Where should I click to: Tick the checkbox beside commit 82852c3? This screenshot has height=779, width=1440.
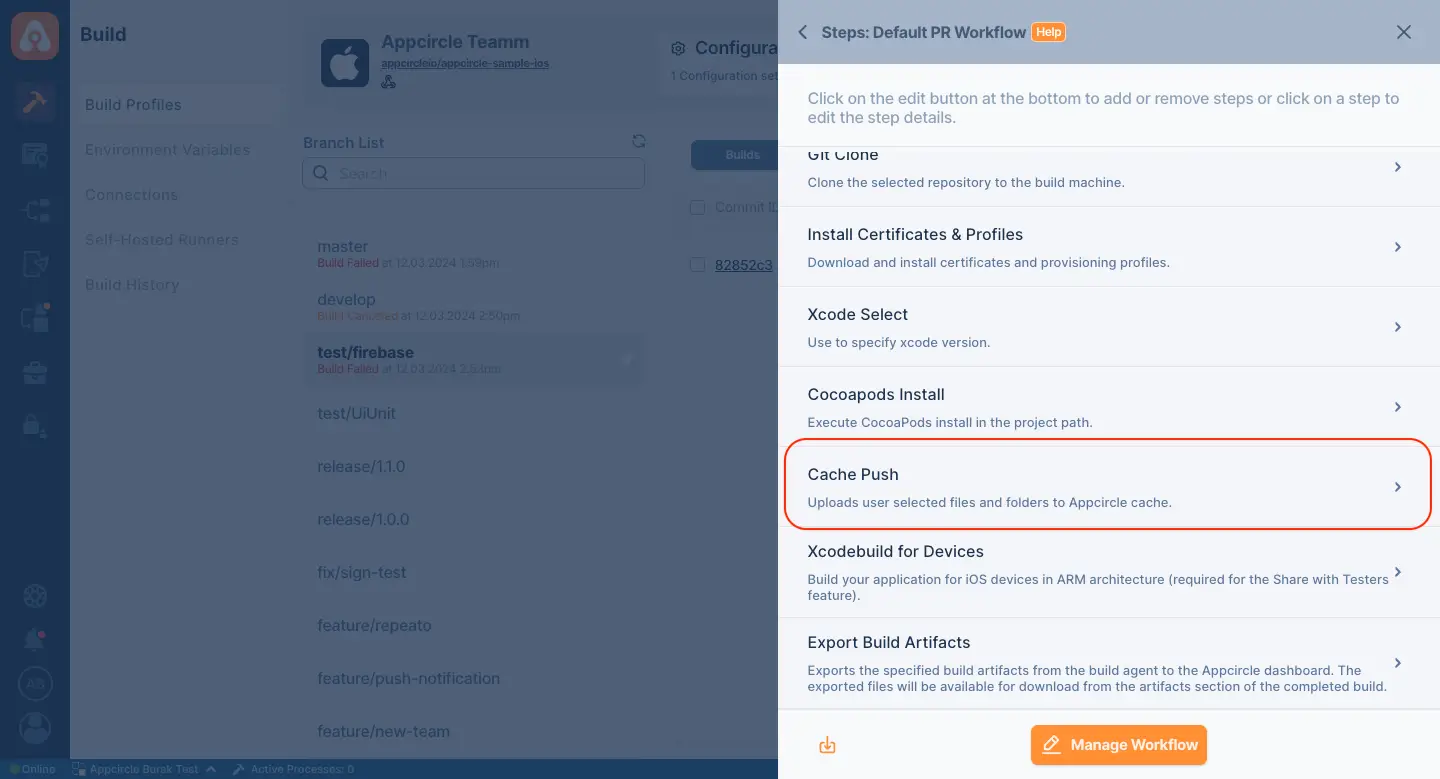coord(698,265)
